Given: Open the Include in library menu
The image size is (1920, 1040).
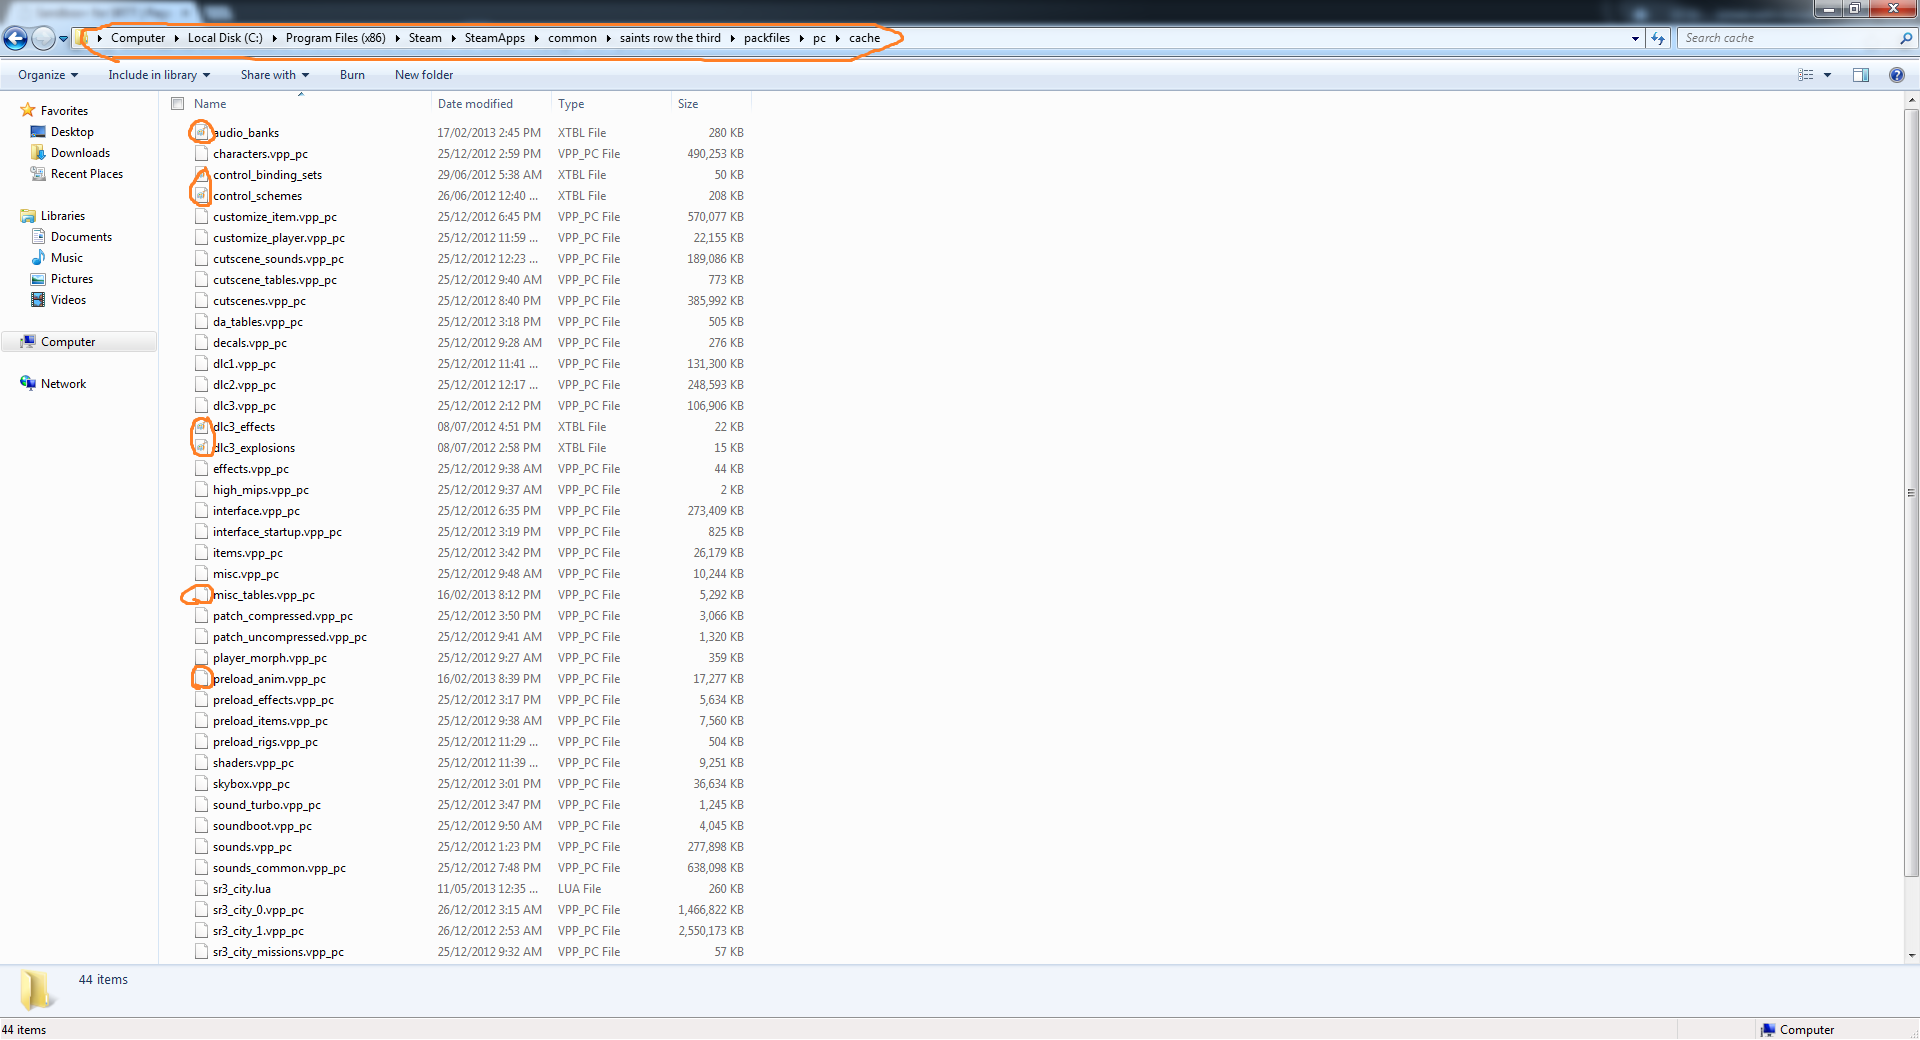Looking at the screenshot, I should click(159, 75).
